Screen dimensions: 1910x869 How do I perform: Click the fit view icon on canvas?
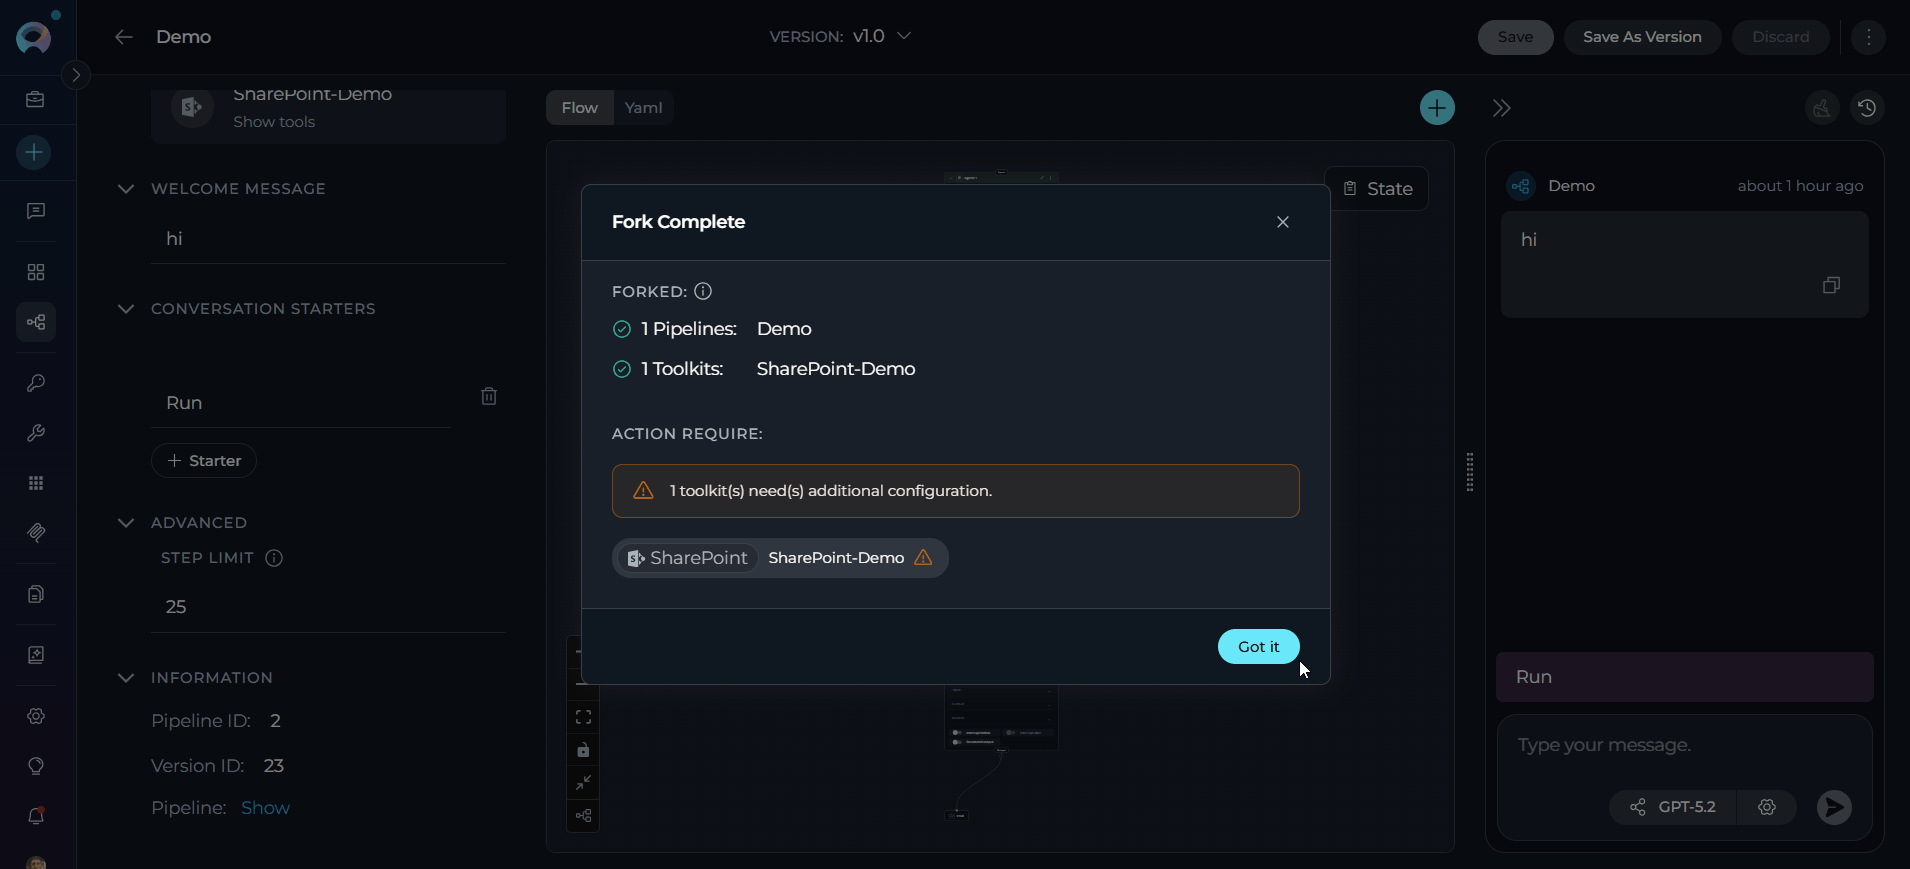click(583, 717)
